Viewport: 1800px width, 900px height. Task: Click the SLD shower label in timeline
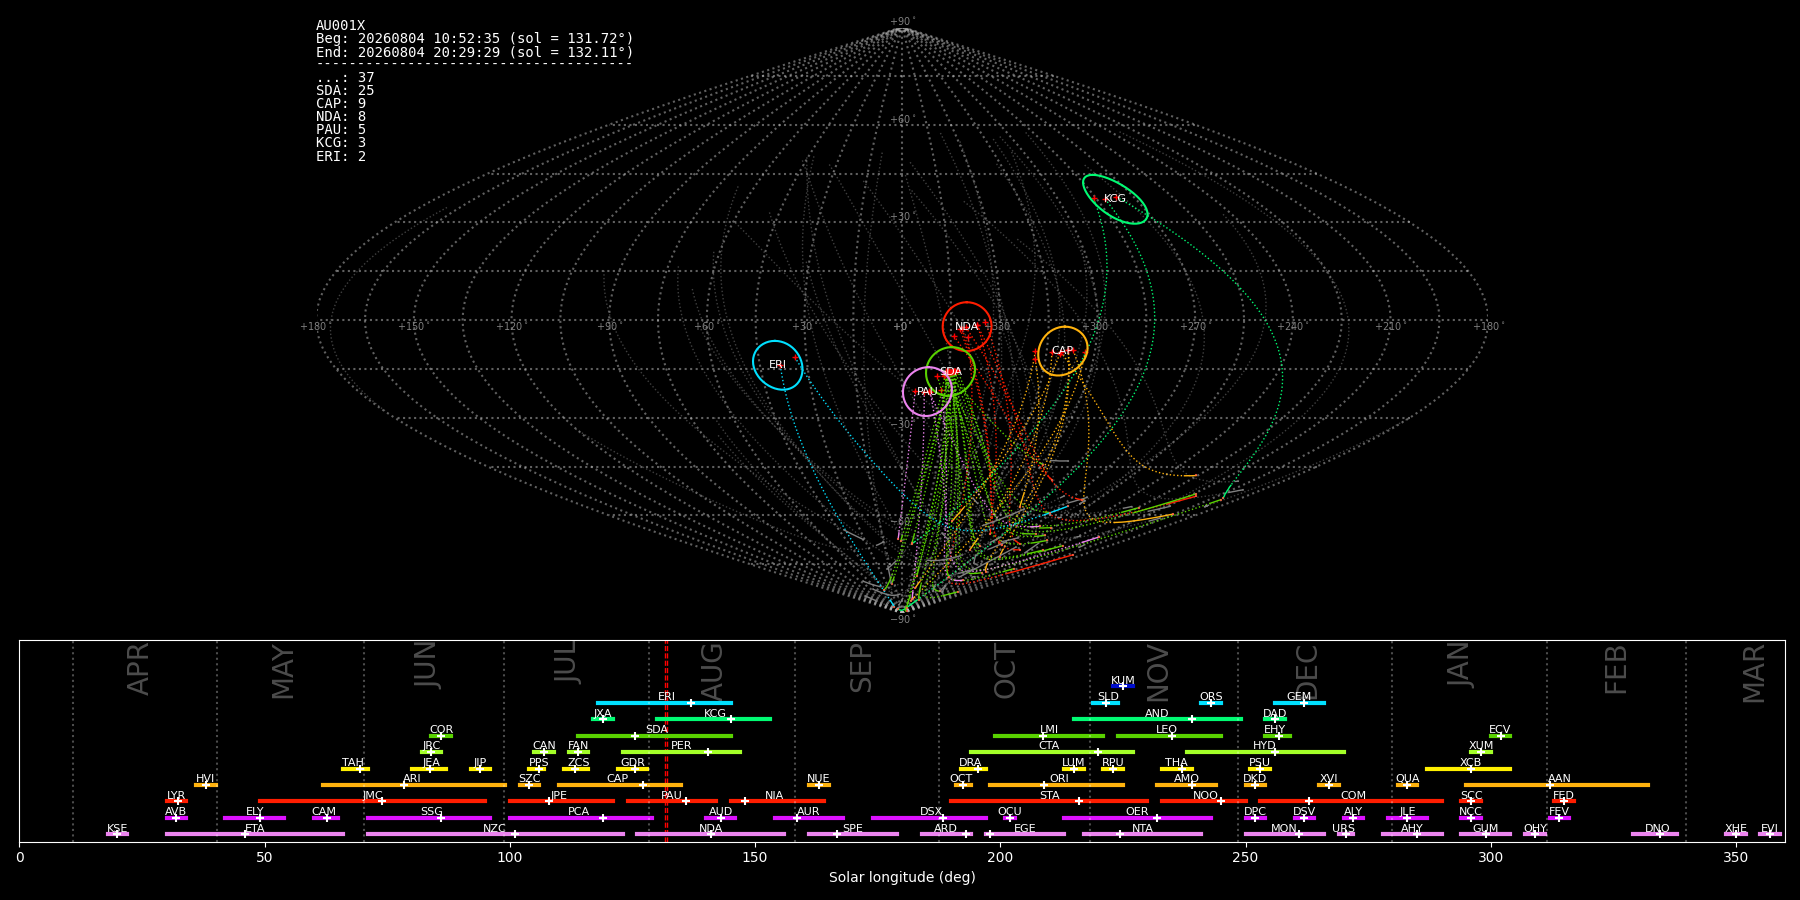[1108, 697]
